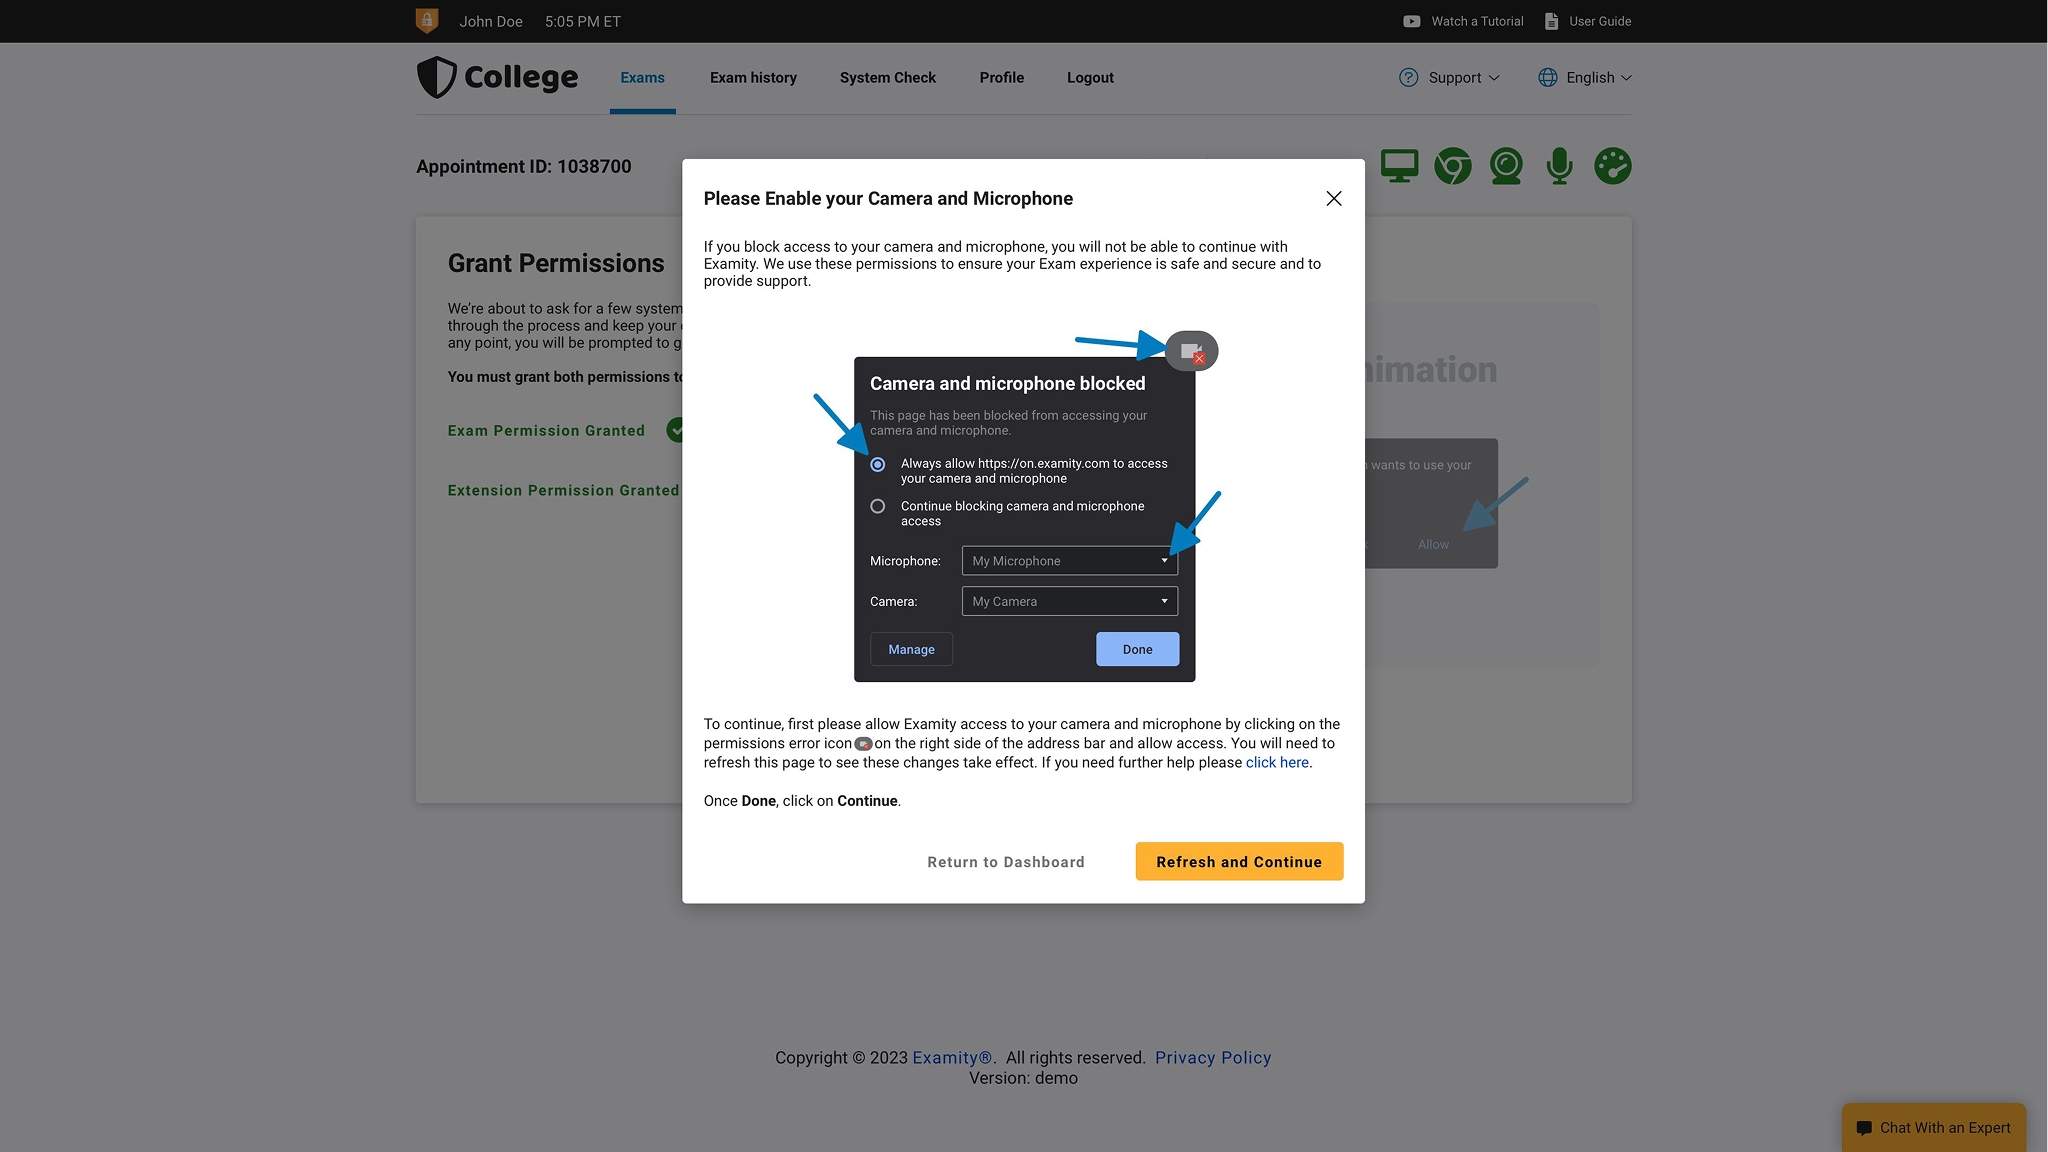Click Return to Dashboard
The width and height of the screenshot is (2048, 1152).
click(1005, 862)
